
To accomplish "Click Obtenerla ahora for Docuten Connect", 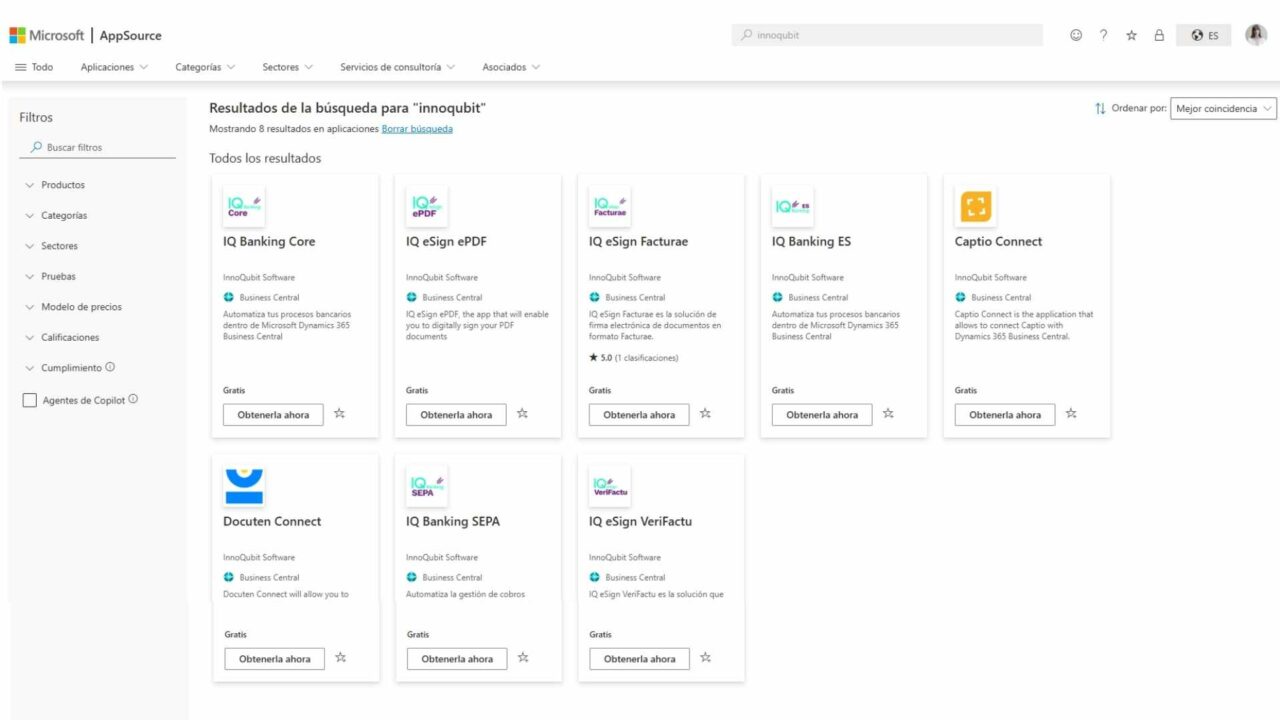I will 274,659.
